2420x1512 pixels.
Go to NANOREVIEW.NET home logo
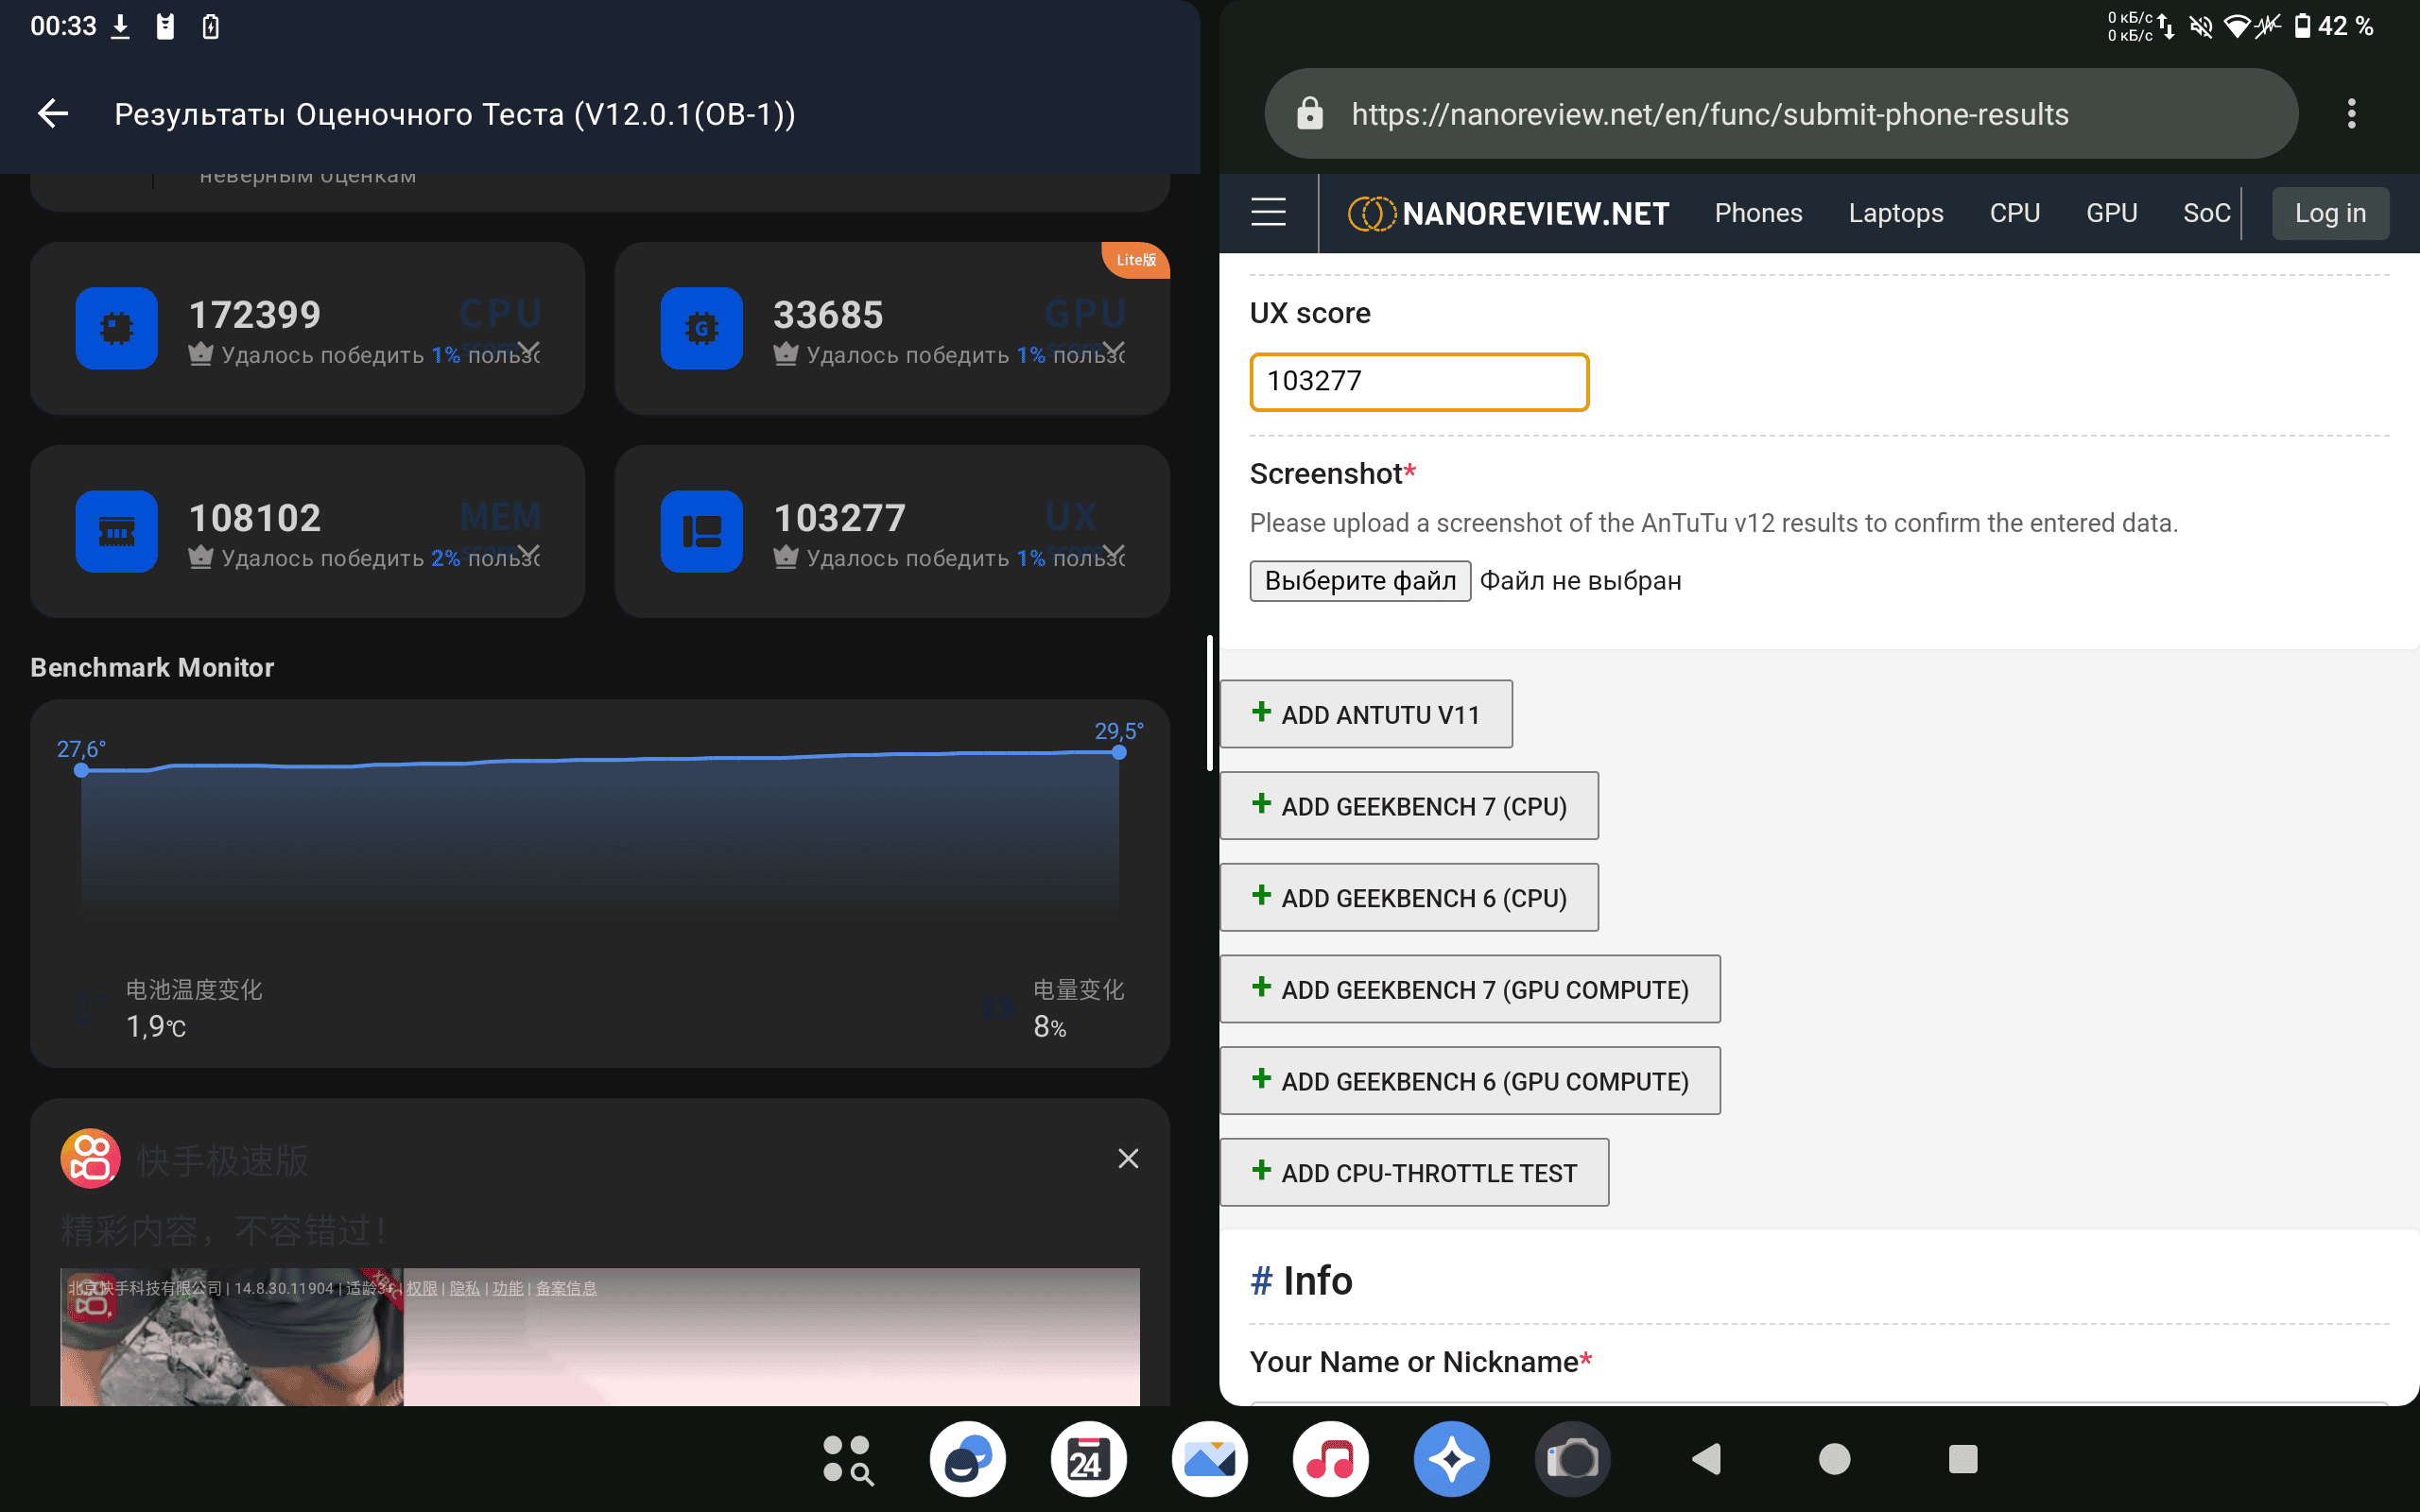1508,213
